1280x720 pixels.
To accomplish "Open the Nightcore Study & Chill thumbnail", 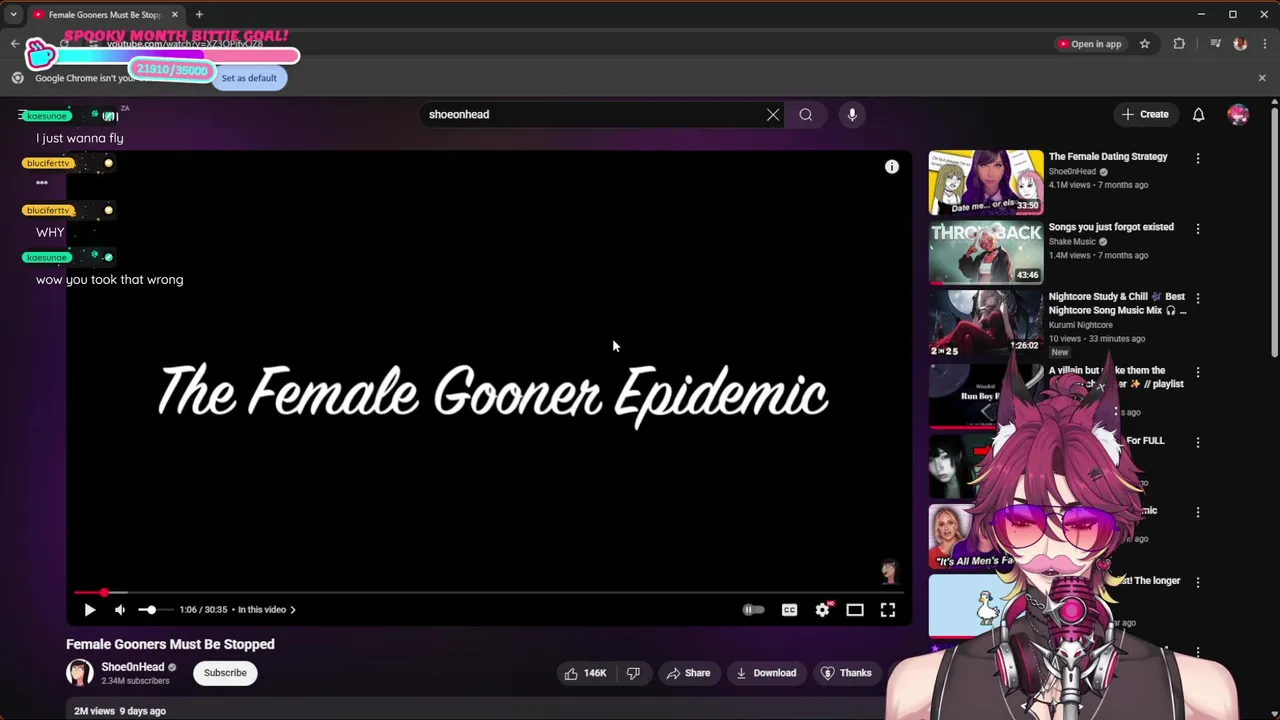I will click(x=986, y=323).
